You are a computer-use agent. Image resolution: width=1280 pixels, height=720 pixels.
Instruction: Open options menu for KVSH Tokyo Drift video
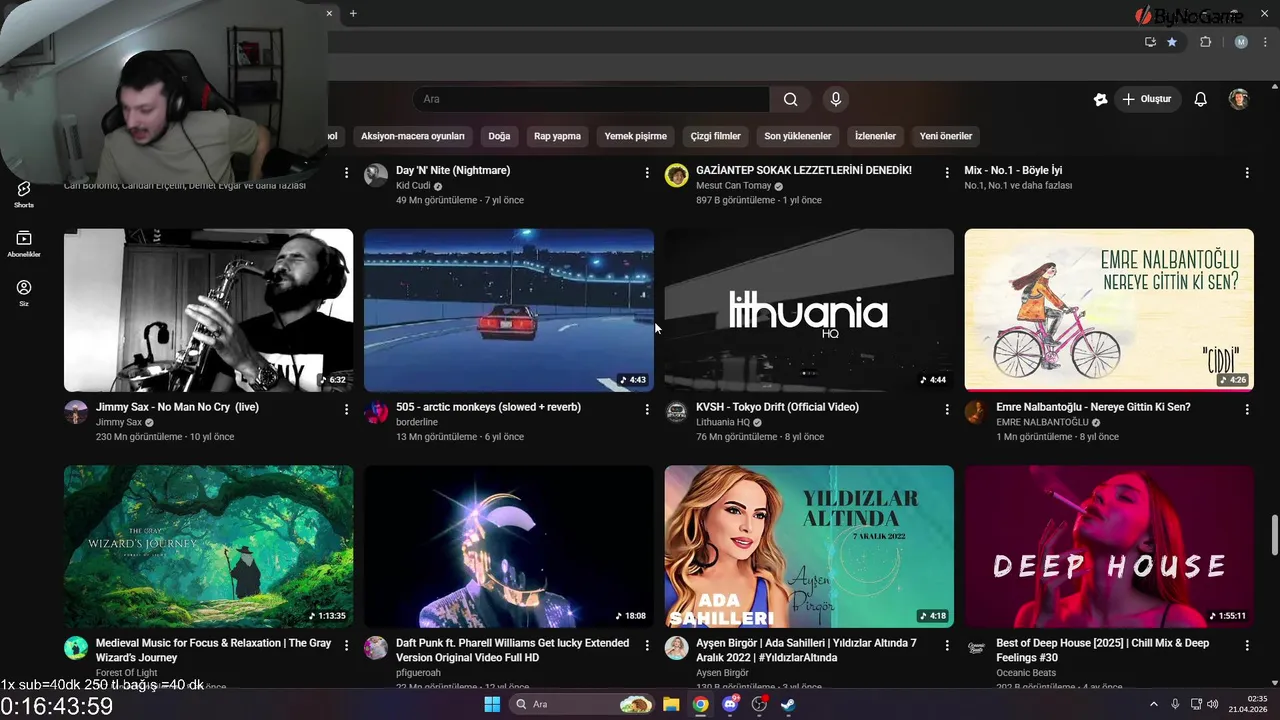pos(947,409)
